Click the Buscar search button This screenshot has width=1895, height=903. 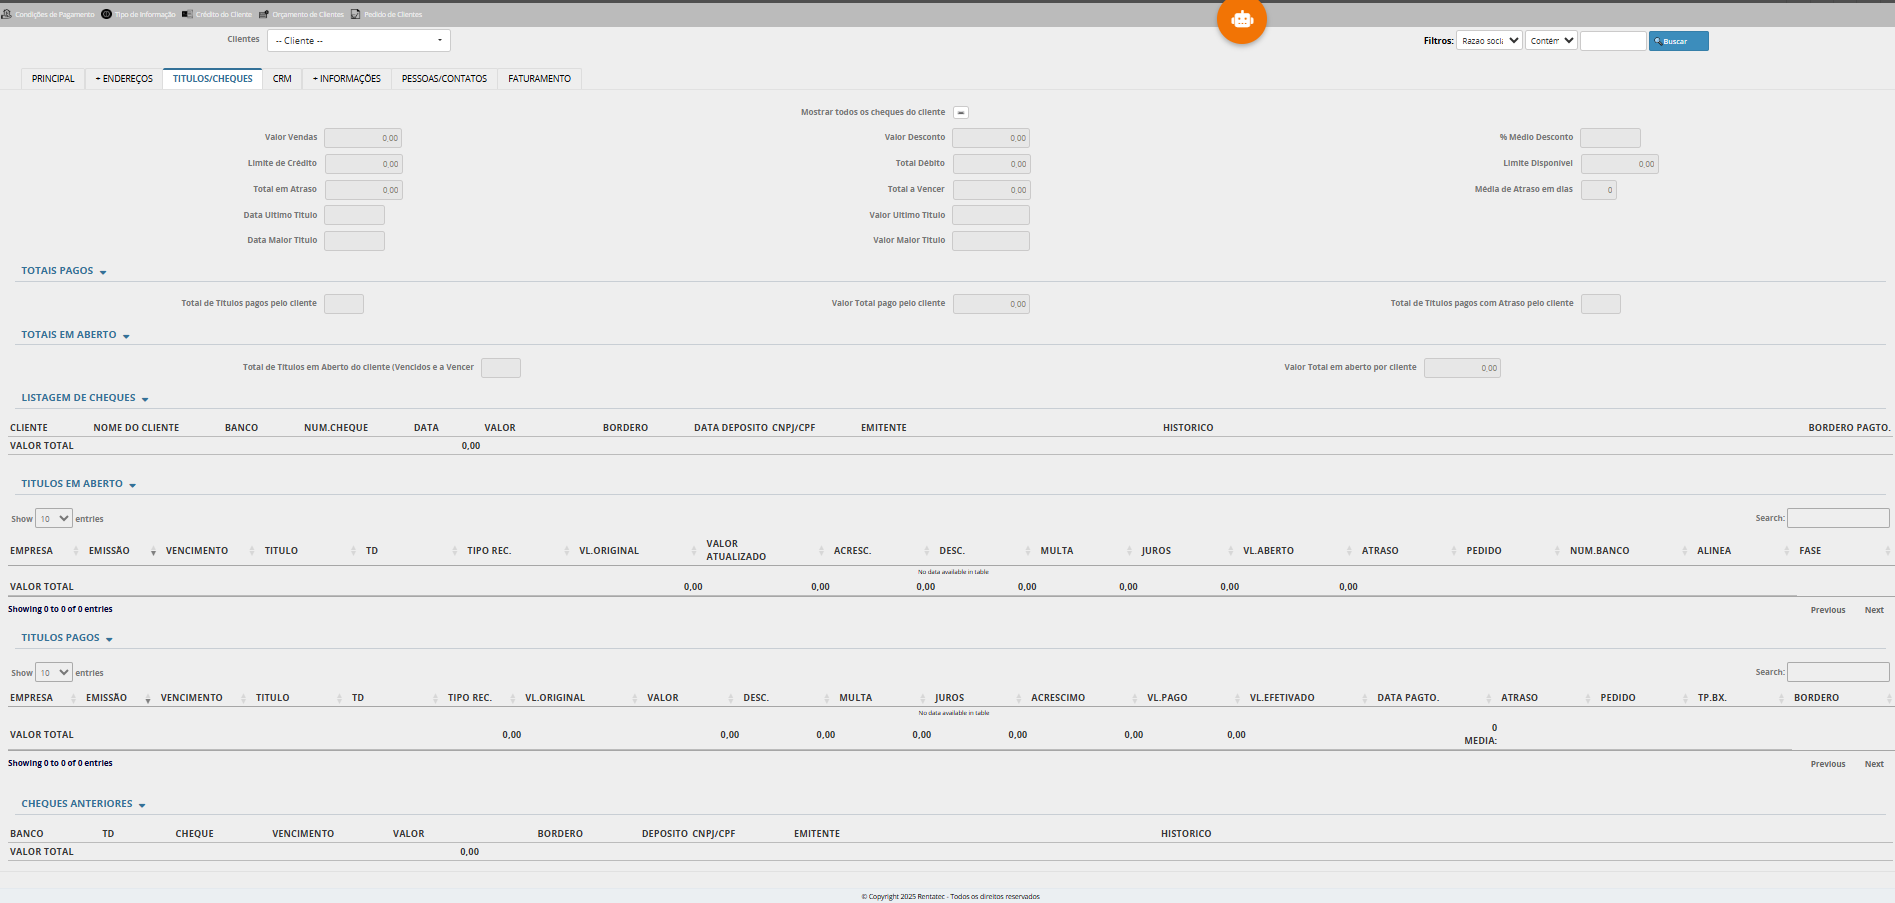click(1678, 41)
